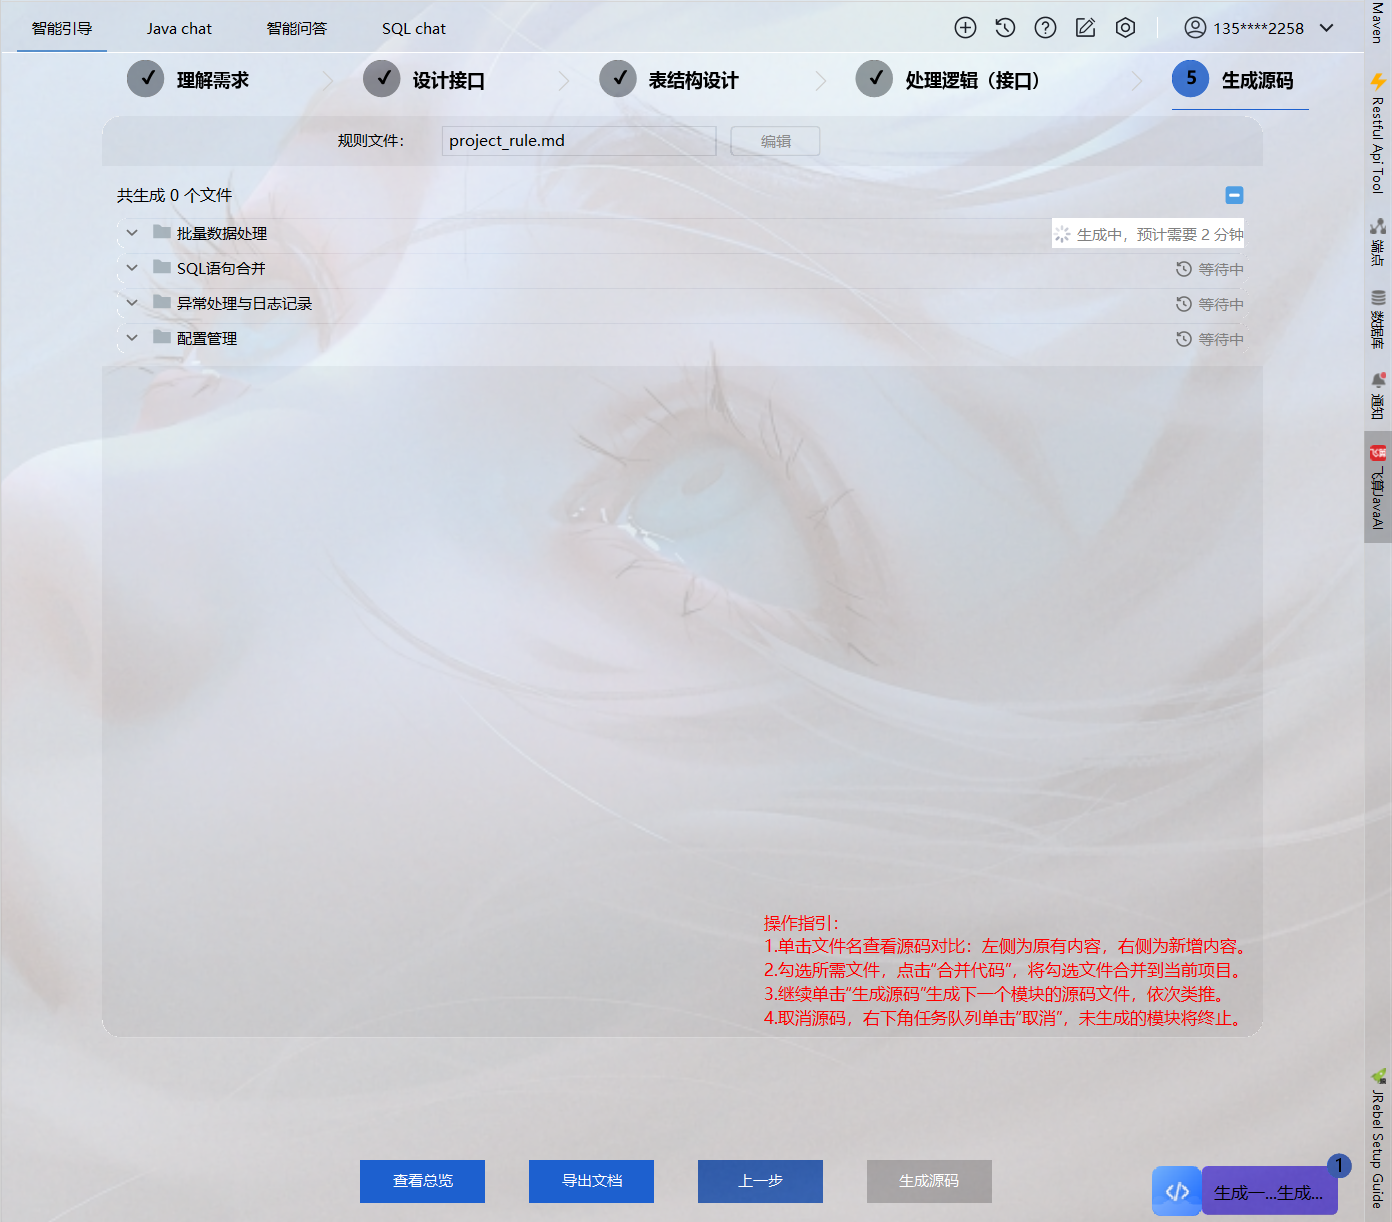Click the 导出文档 button

click(x=591, y=1181)
